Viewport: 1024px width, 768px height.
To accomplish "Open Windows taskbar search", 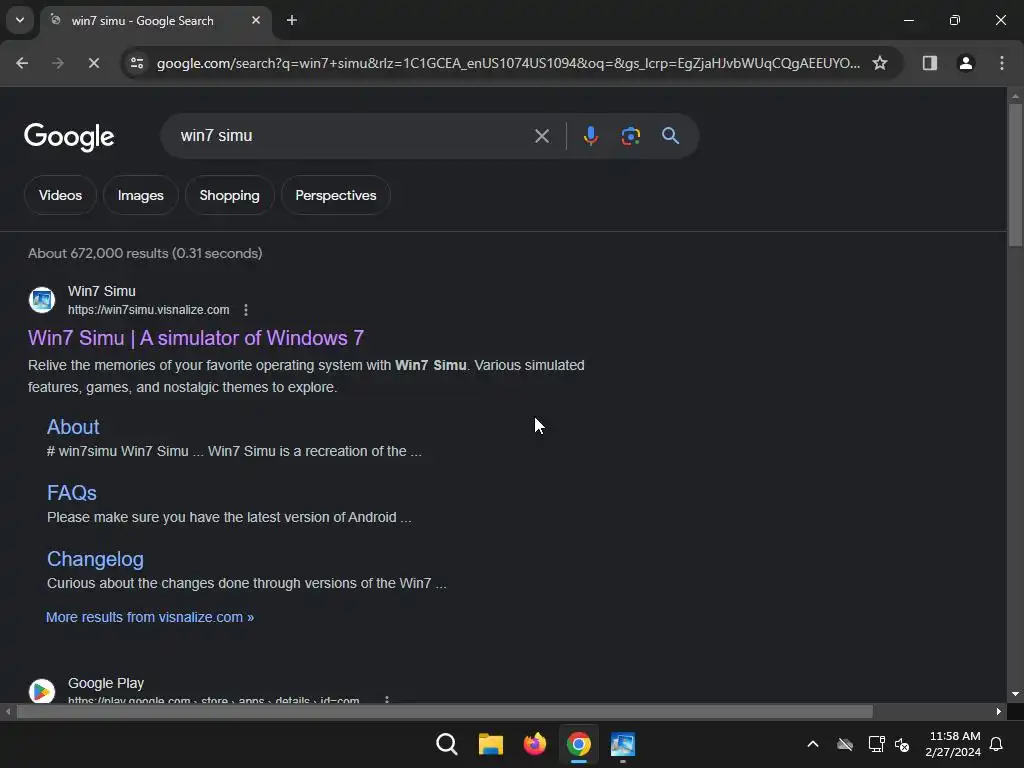I will [x=447, y=744].
